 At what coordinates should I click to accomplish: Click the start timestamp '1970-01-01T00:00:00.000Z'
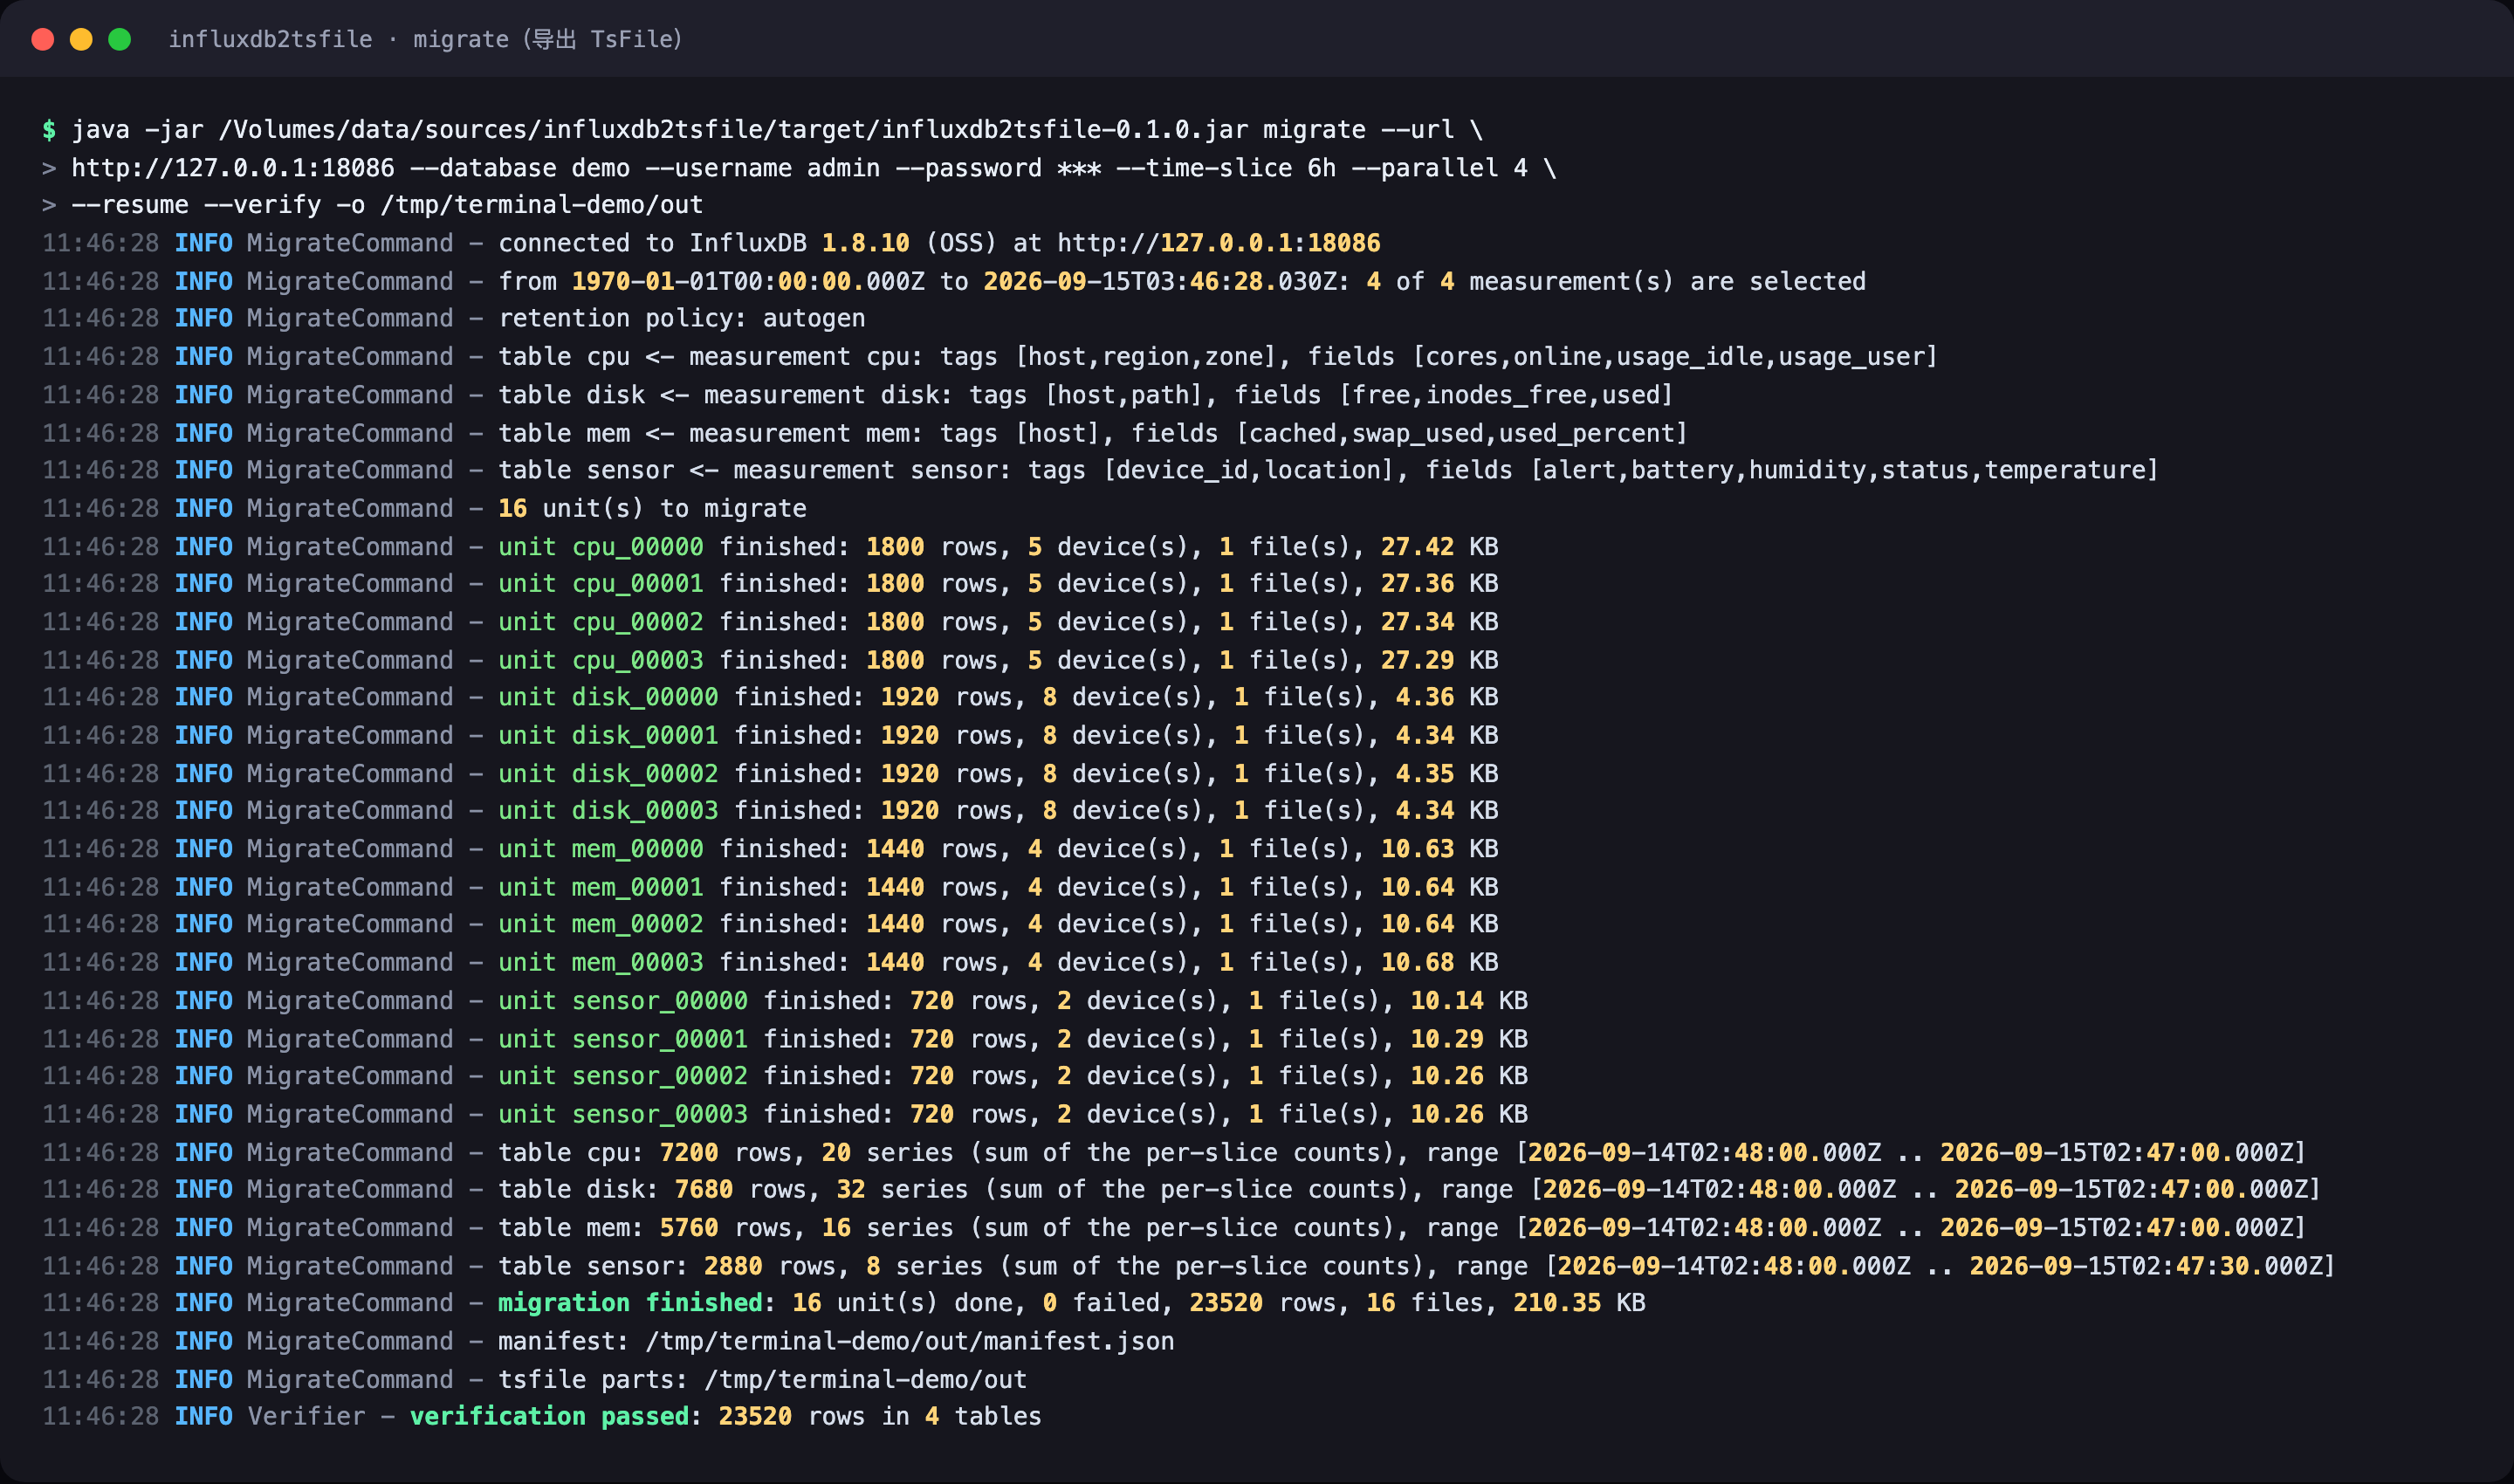click(748, 281)
